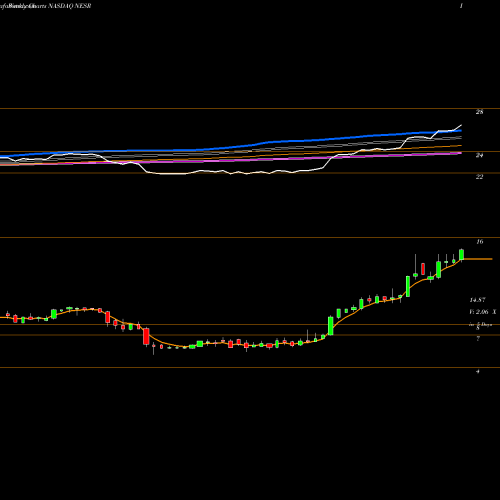
Task: Click the blue moving average line
Action: tap(231, 147)
